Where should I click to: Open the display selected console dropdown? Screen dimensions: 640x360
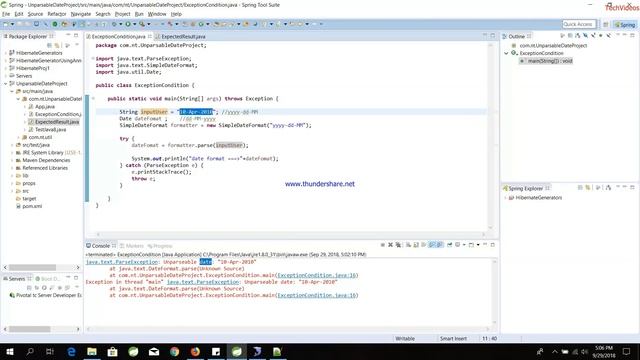pos(464,245)
